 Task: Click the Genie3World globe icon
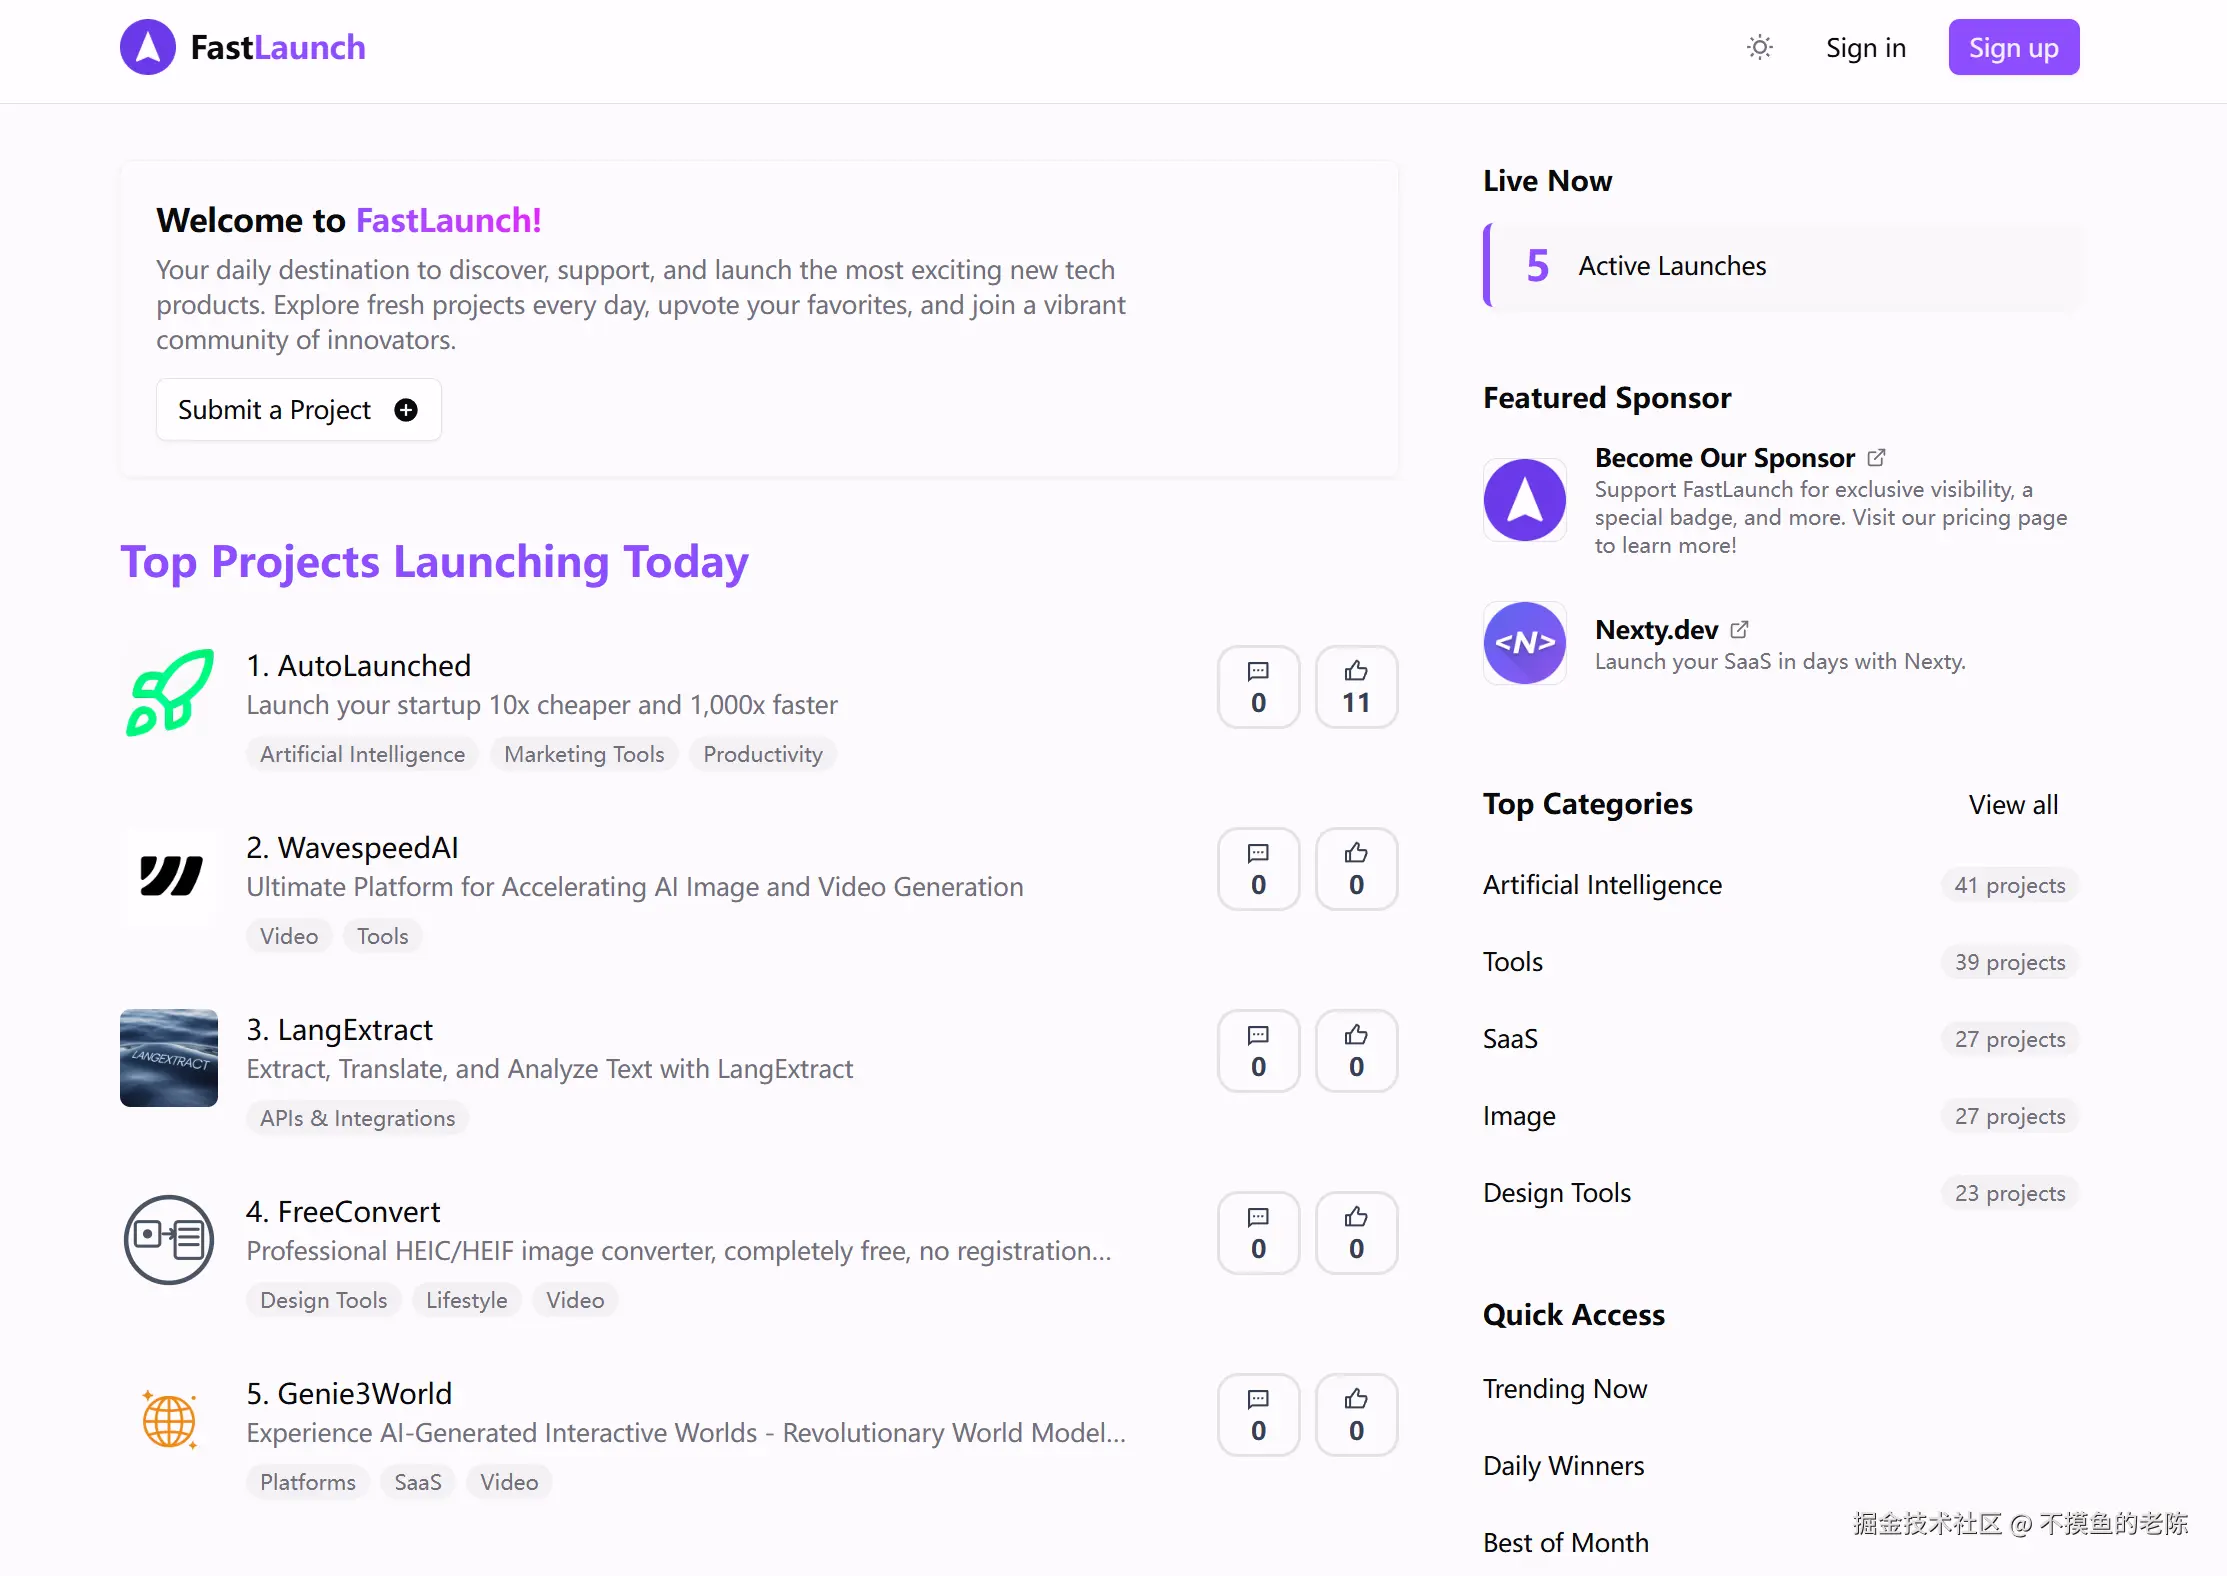(169, 1421)
